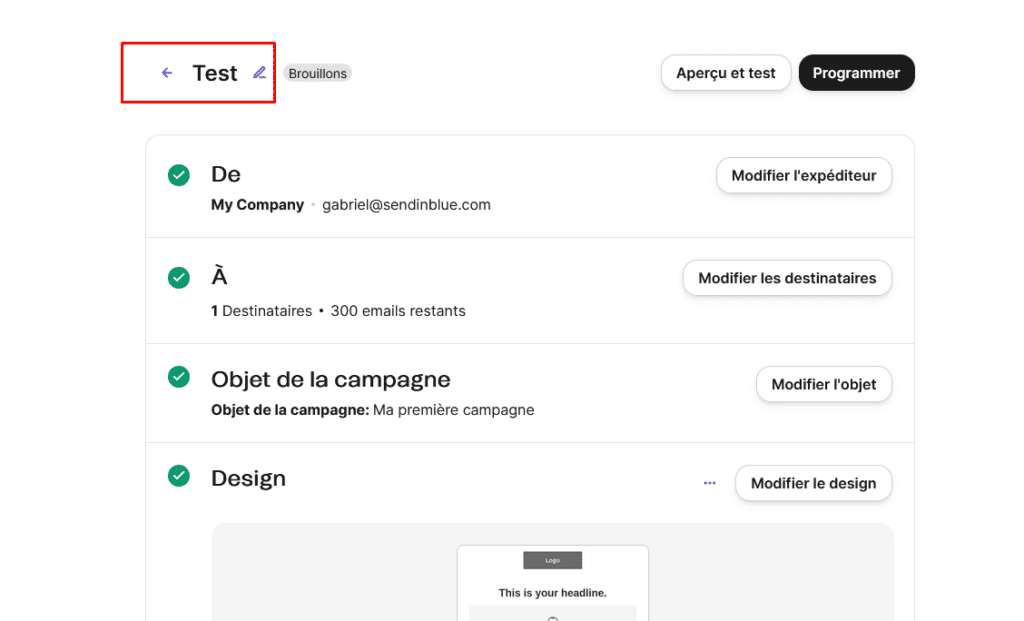Click the pencil icon to rename Test
1024x621 pixels.
point(259,72)
